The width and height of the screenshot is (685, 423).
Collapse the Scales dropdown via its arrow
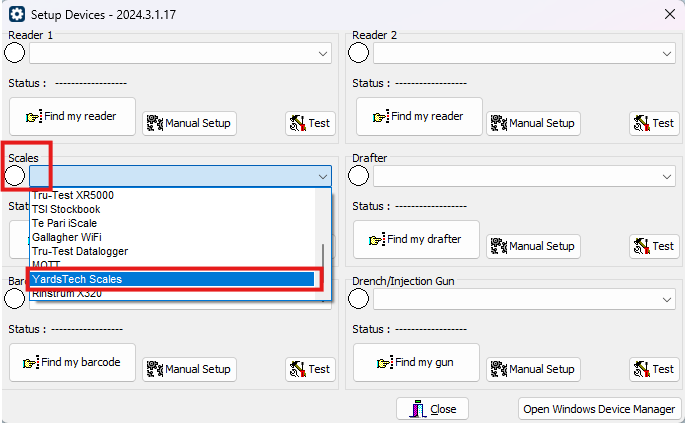click(x=322, y=176)
